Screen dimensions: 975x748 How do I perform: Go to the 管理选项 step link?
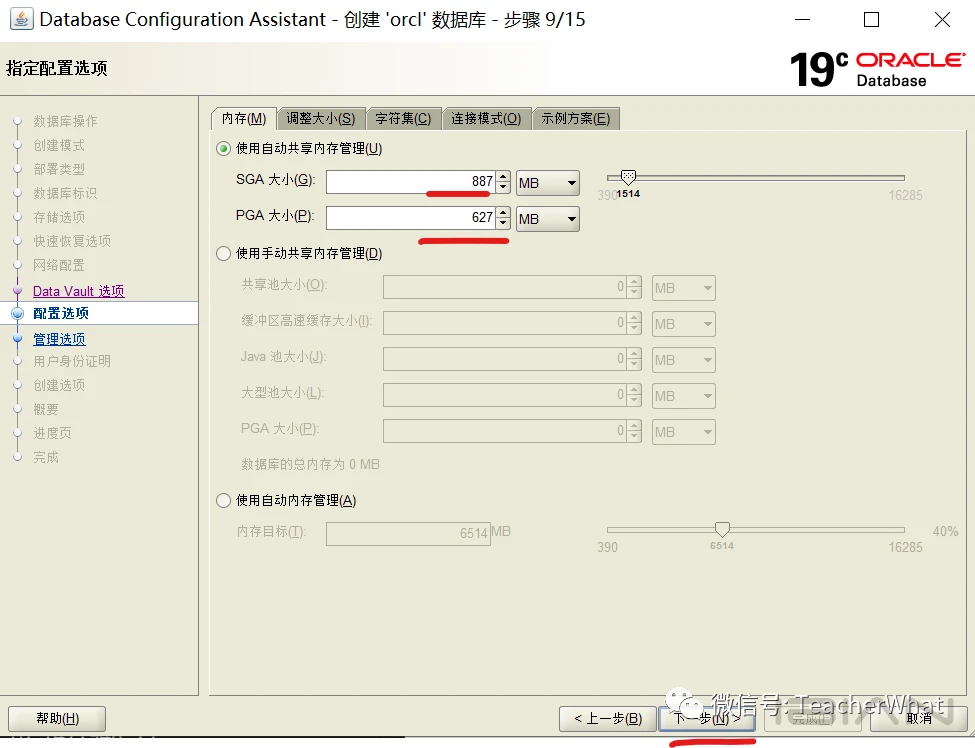[59, 339]
